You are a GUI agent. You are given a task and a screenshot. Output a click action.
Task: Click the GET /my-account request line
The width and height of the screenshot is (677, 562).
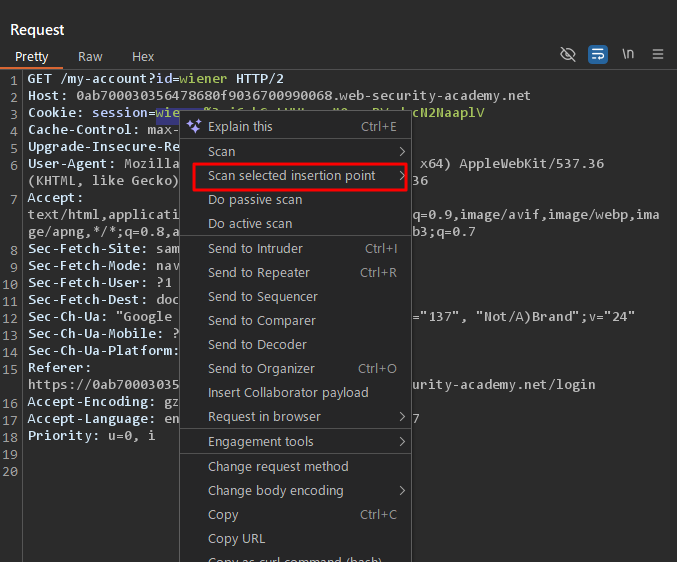pyautogui.click(x=155, y=79)
